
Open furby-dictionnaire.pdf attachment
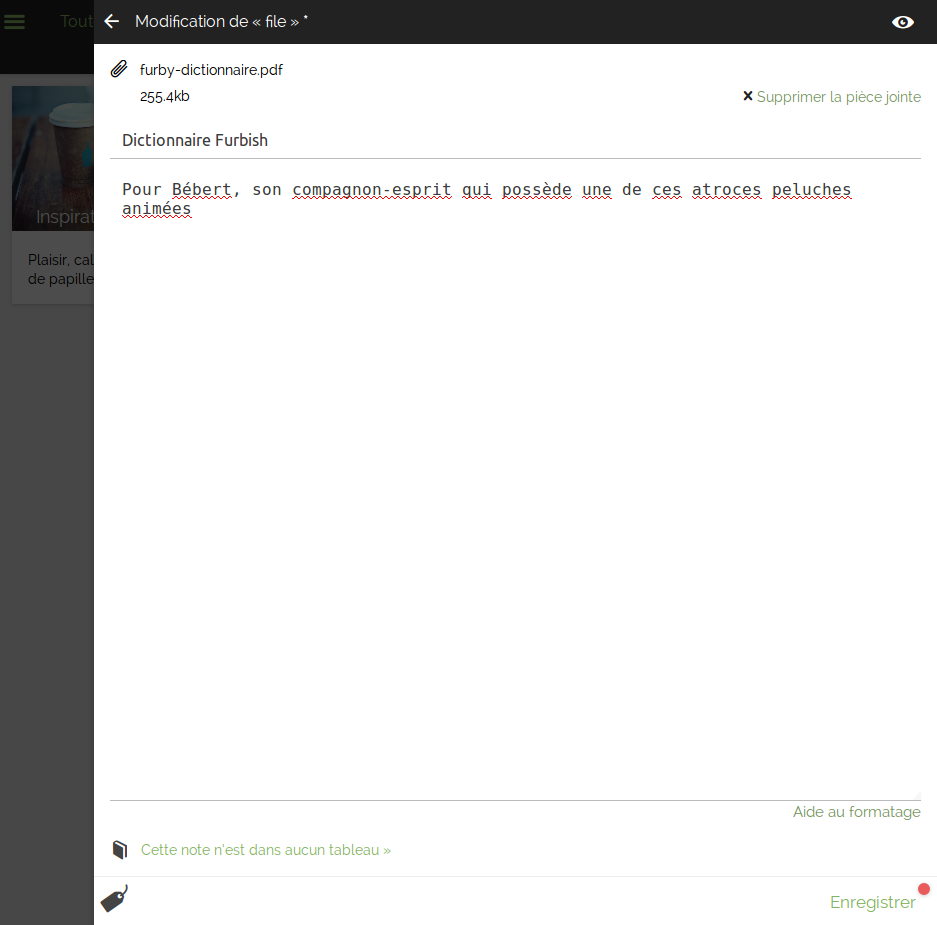pyautogui.click(x=211, y=70)
